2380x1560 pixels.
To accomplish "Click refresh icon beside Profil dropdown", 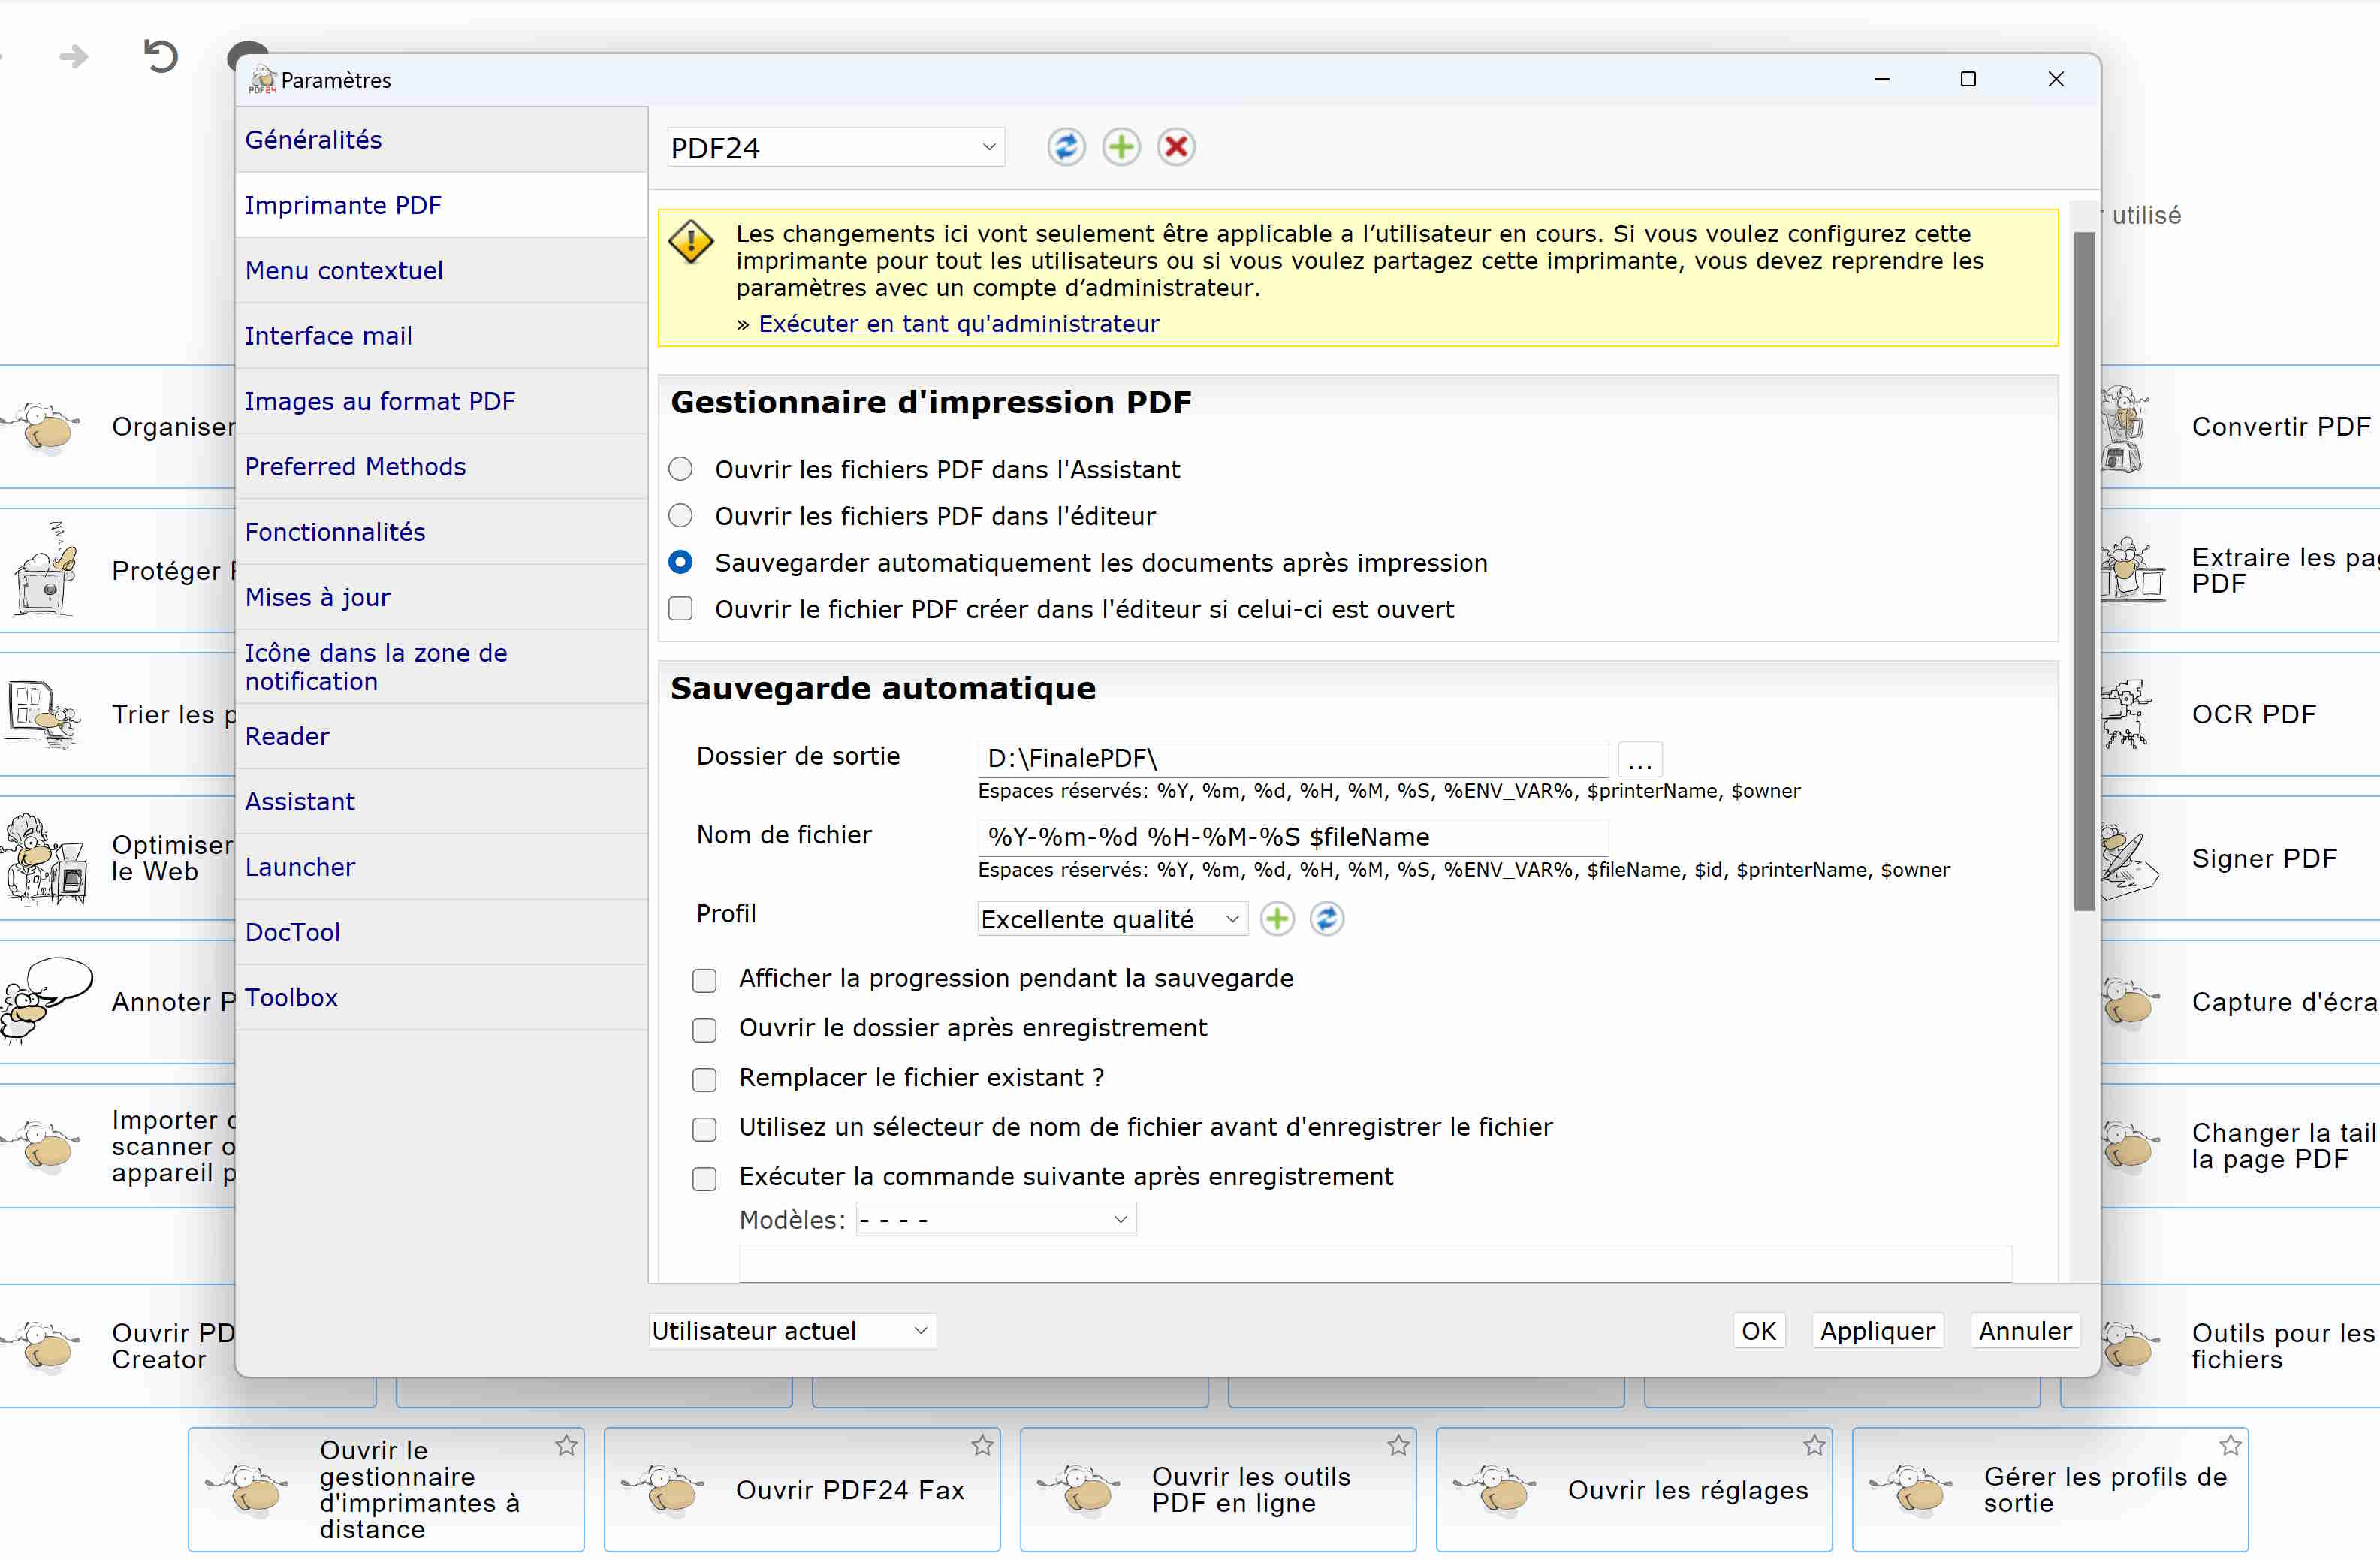I will 1327,918.
